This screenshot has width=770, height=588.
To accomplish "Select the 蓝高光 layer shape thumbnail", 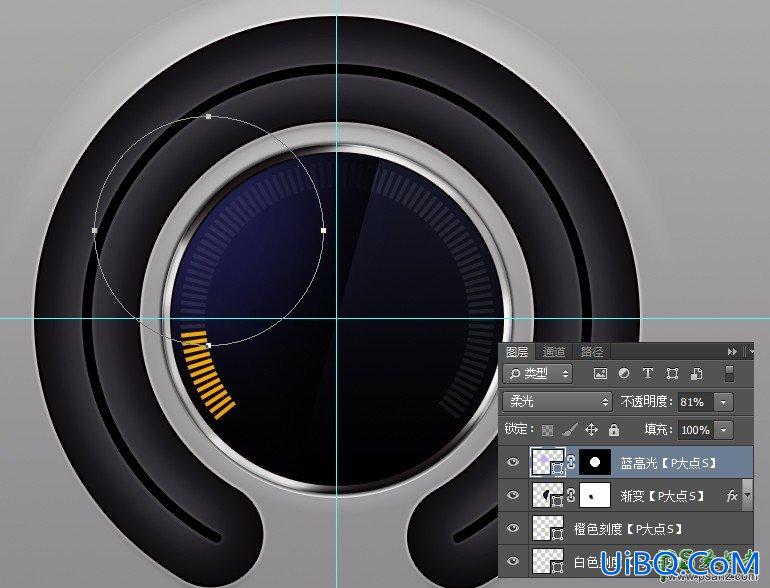I will [x=548, y=462].
